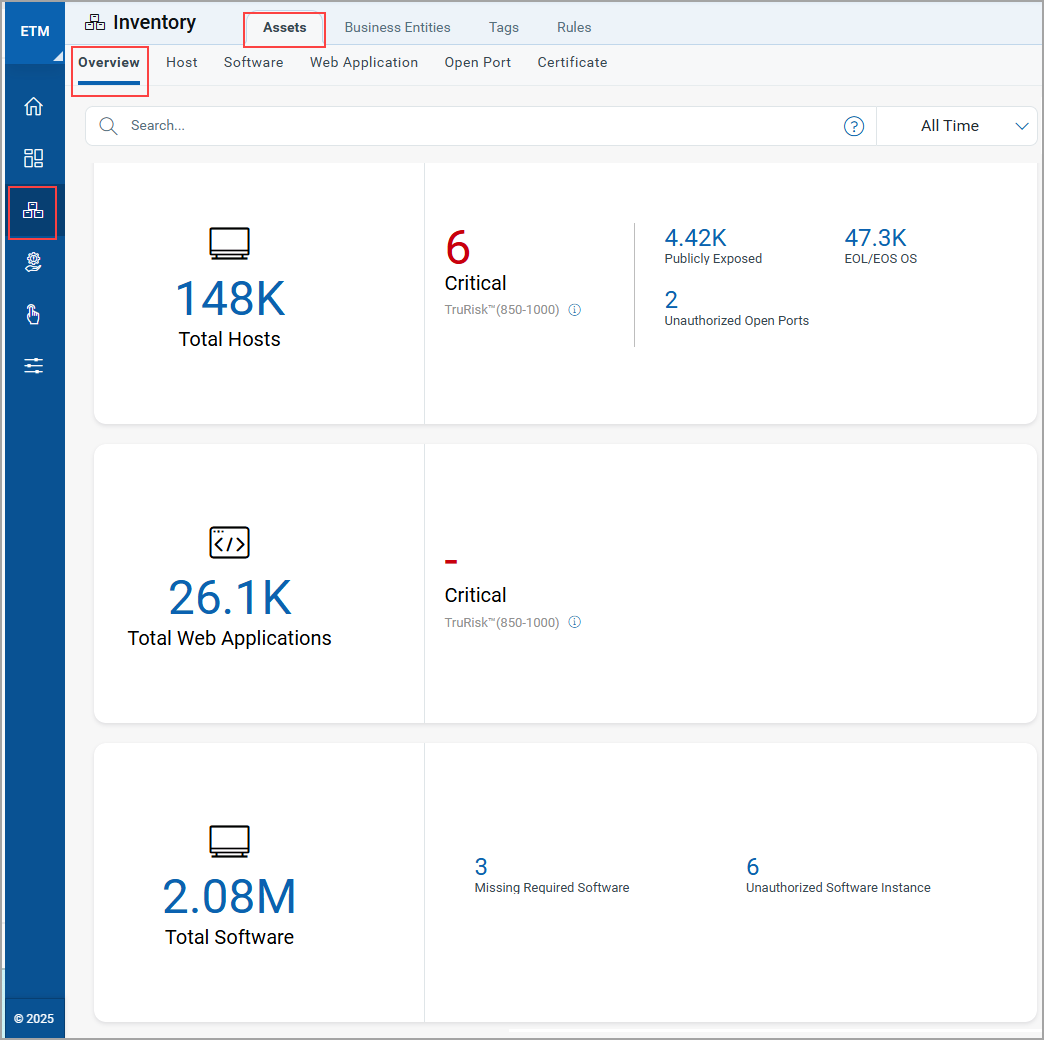The width and height of the screenshot is (1044, 1040).
Task: Click the EOL/EOS OS label
Action: tap(880, 258)
